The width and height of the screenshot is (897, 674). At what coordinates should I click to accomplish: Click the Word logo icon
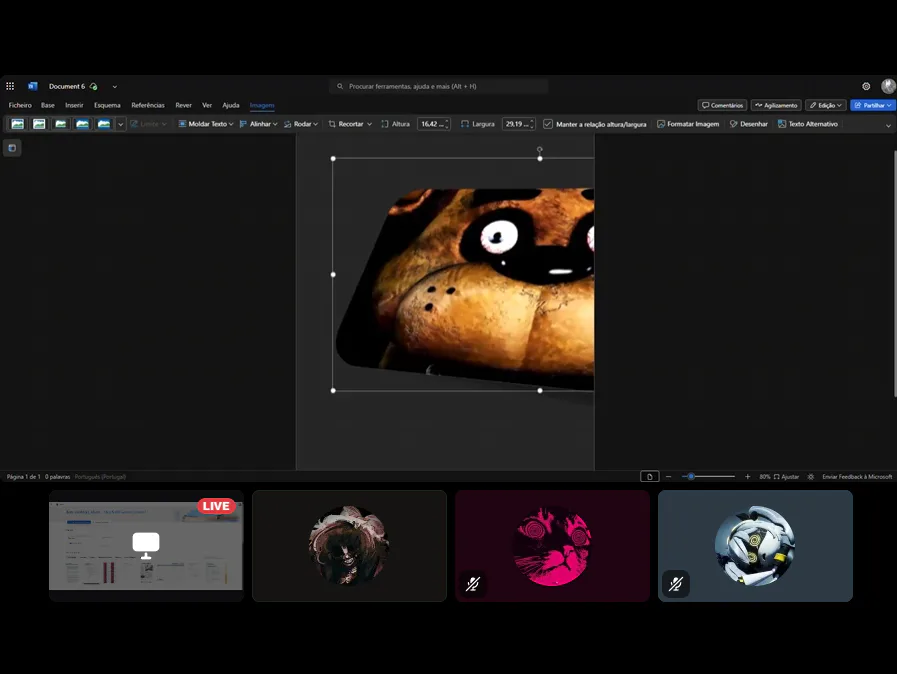click(33, 86)
